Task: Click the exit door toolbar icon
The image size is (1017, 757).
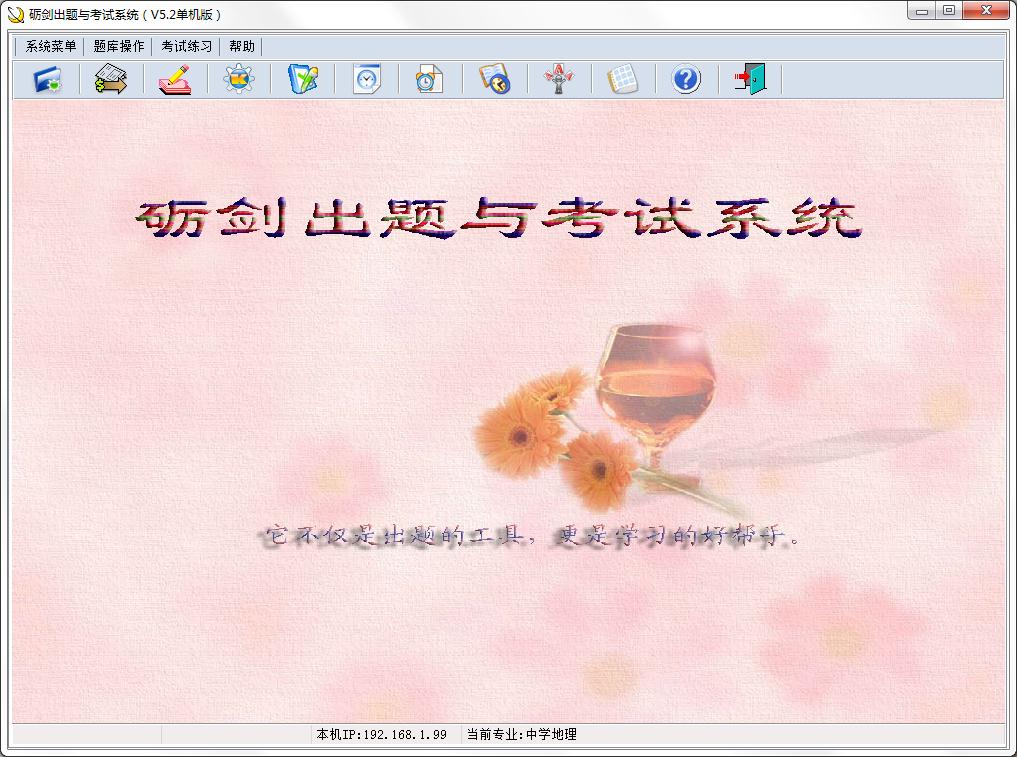Action: [x=750, y=80]
